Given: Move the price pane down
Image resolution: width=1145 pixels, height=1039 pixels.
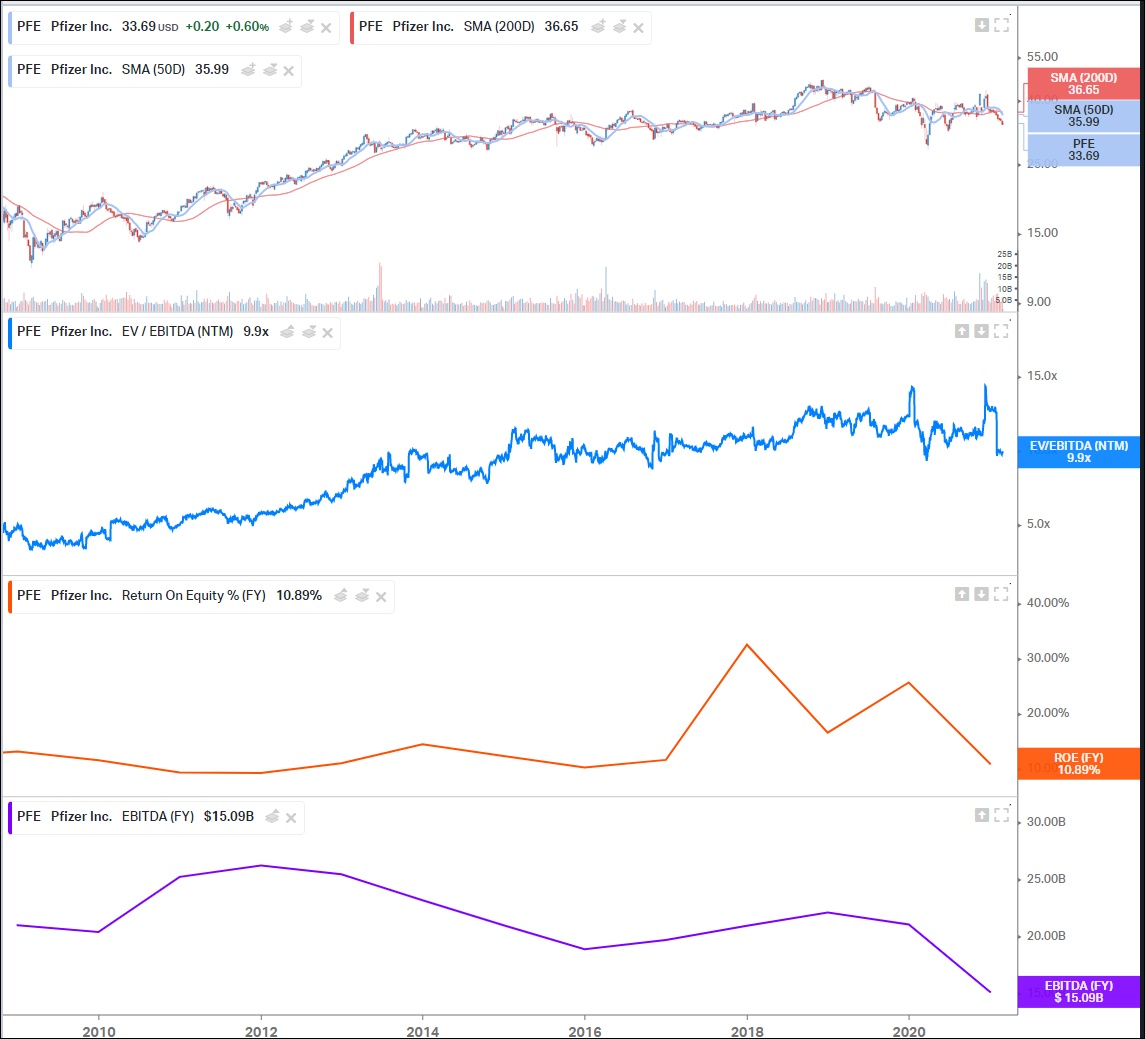Looking at the screenshot, I should (982, 26).
